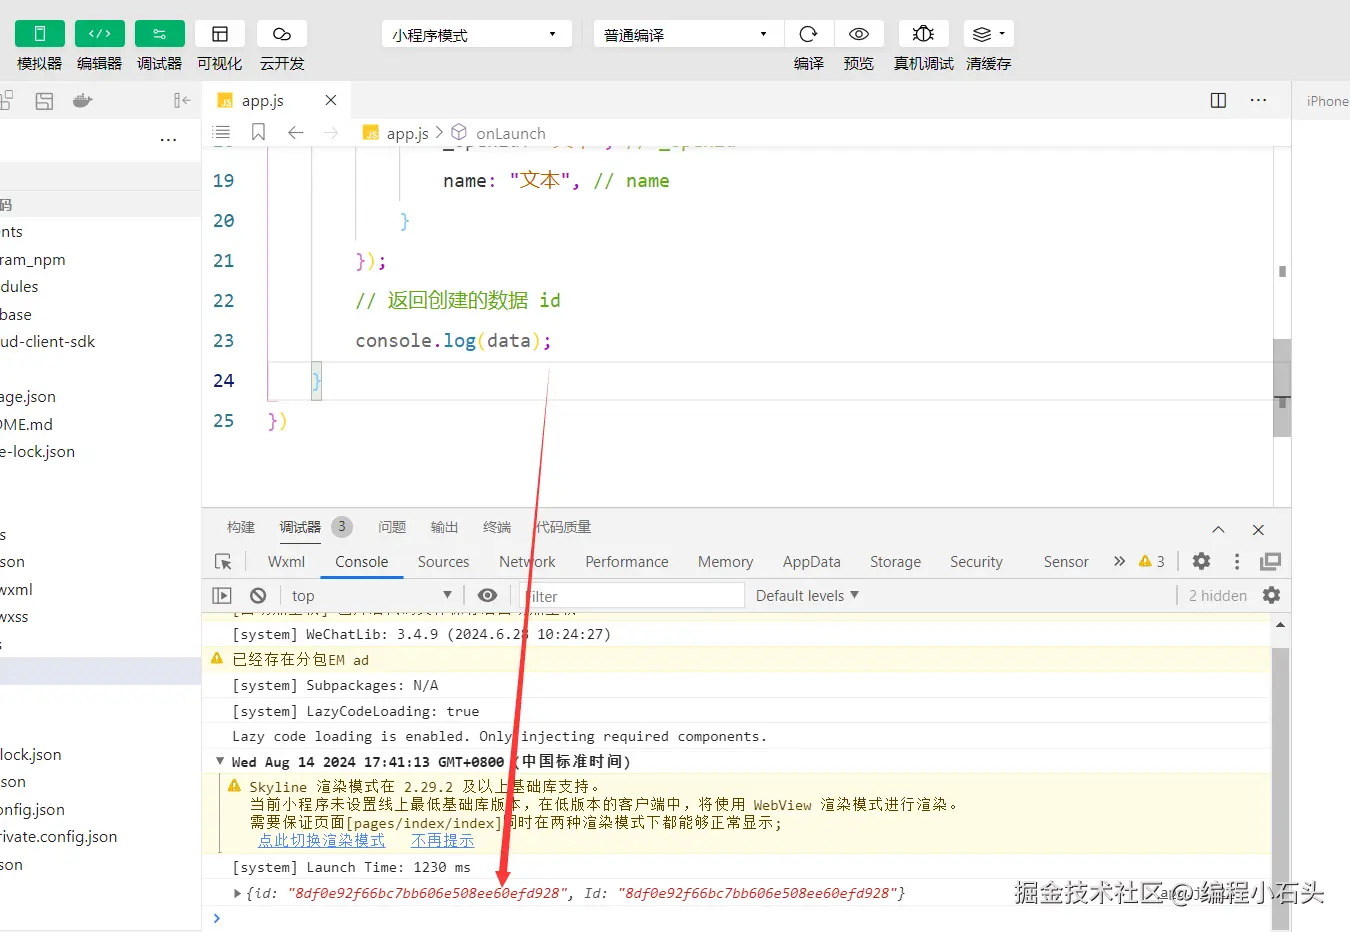Switch to the 问题 panel tab
This screenshot has height=932, width=1350.
tap(392, 527)
